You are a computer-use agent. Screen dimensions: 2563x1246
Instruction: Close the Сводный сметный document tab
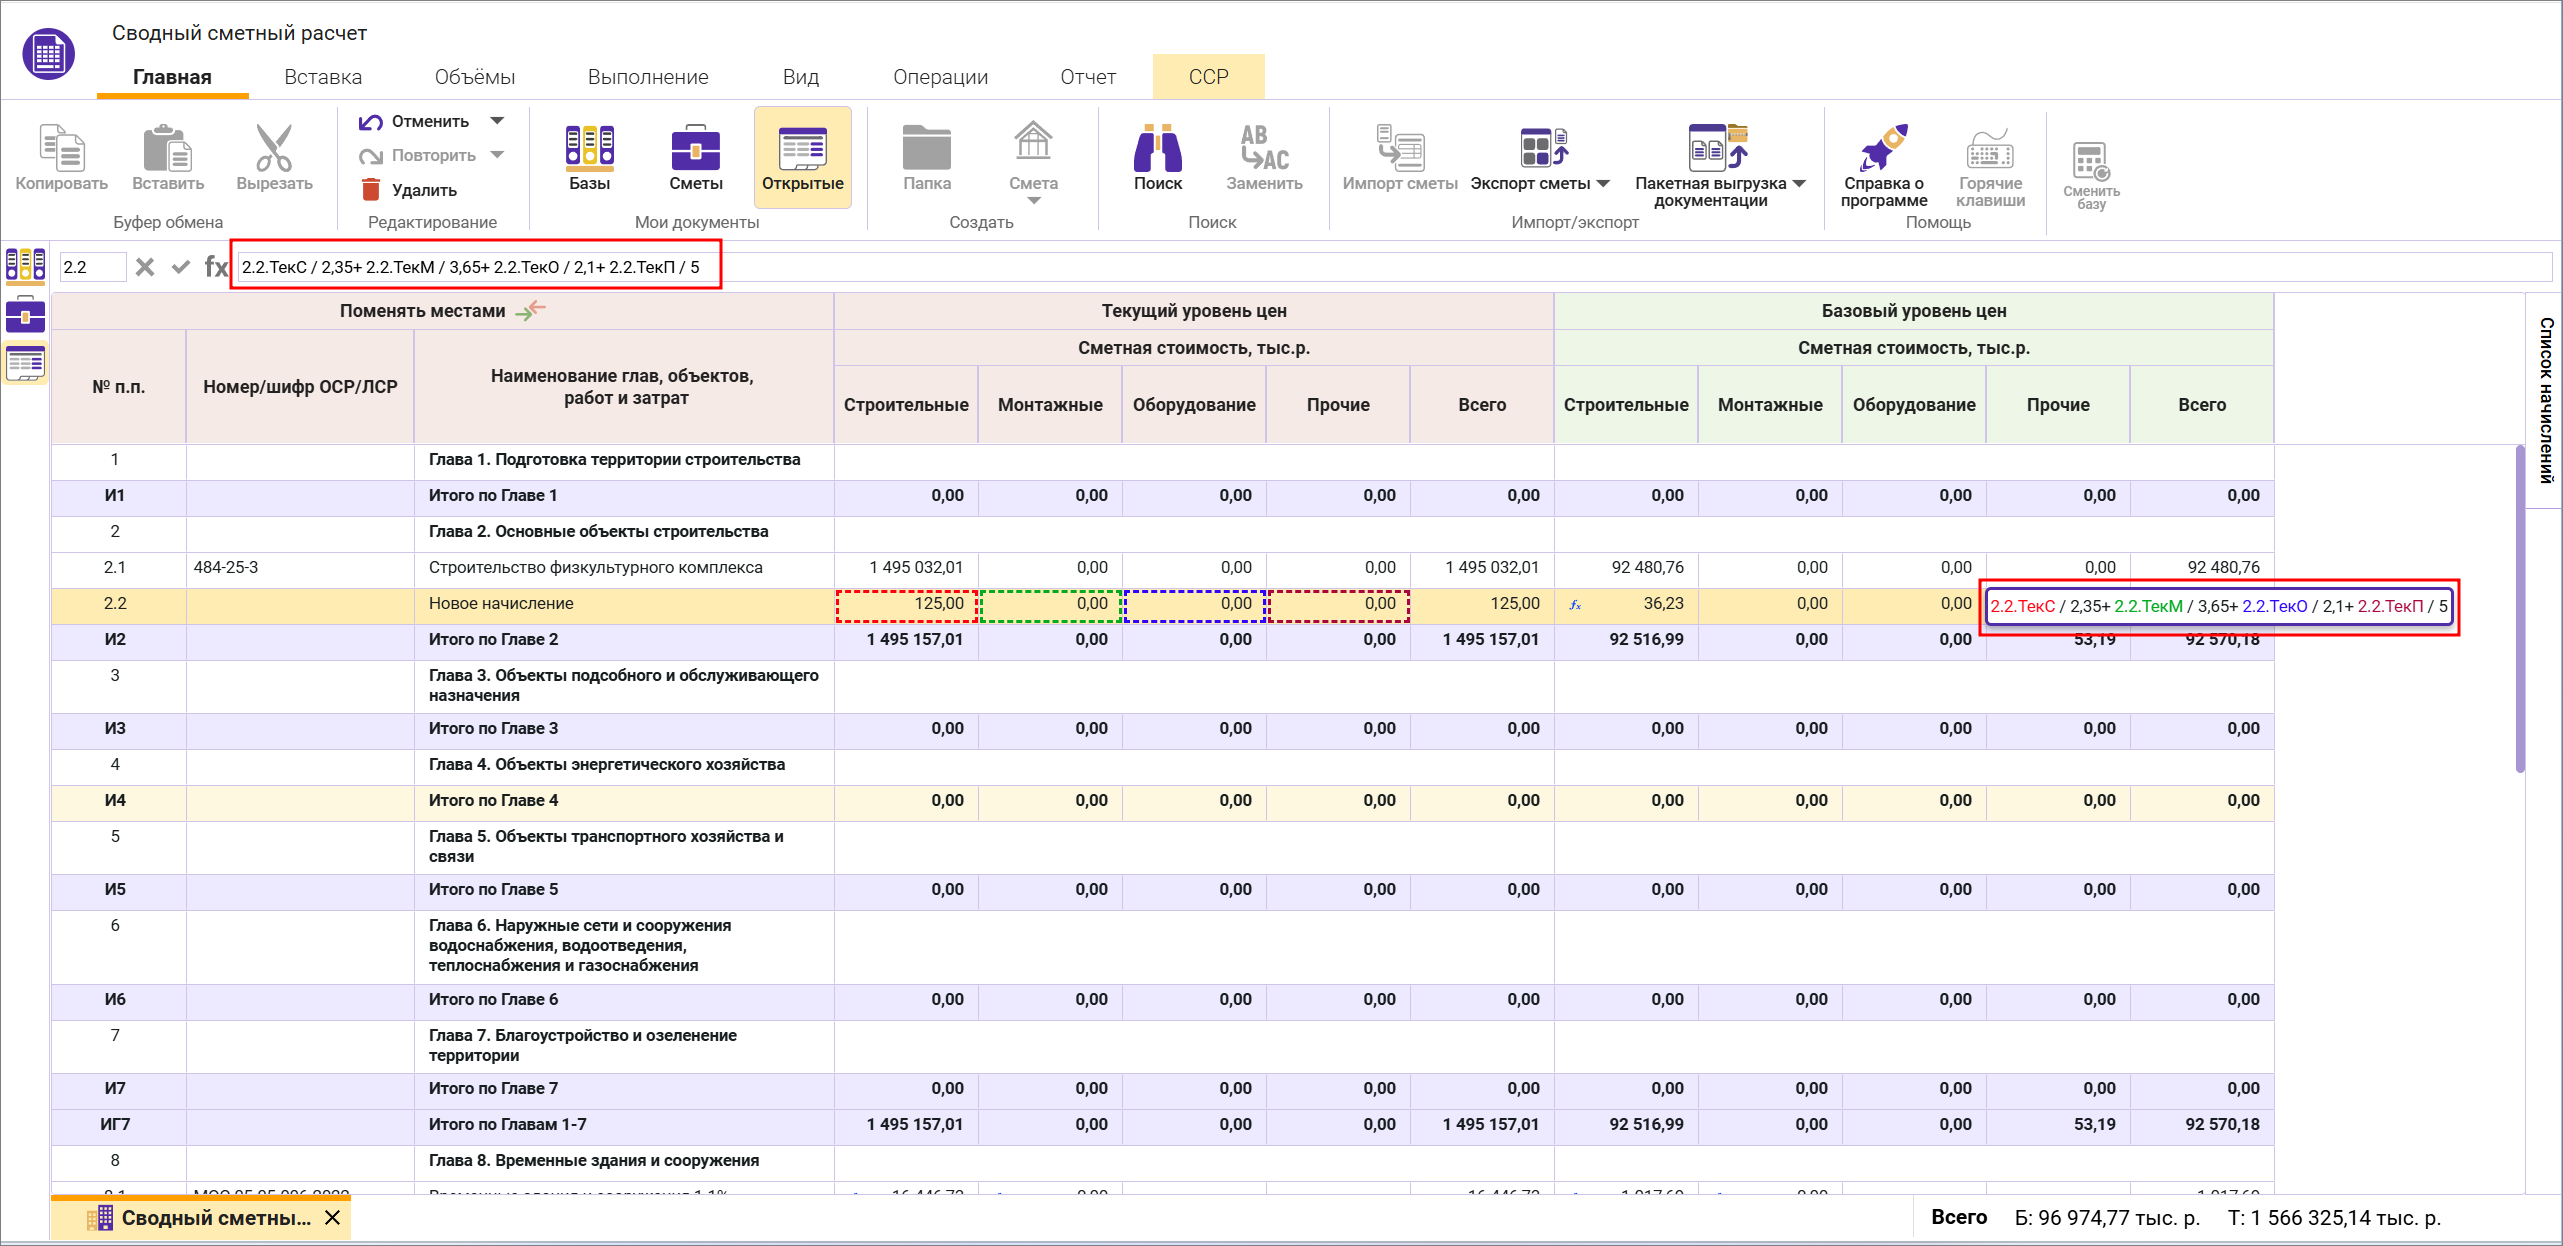pyautogui.click(x=333, y=1218)
